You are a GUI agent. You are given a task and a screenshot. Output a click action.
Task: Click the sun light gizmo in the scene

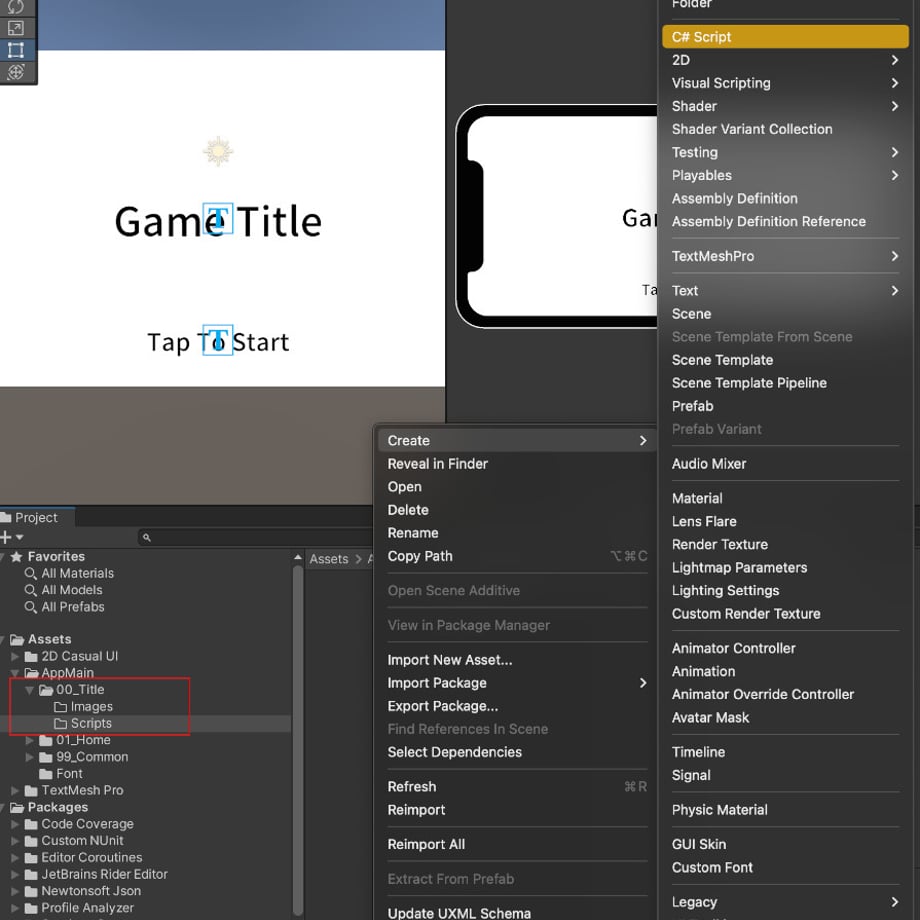(x=218, y=151)
